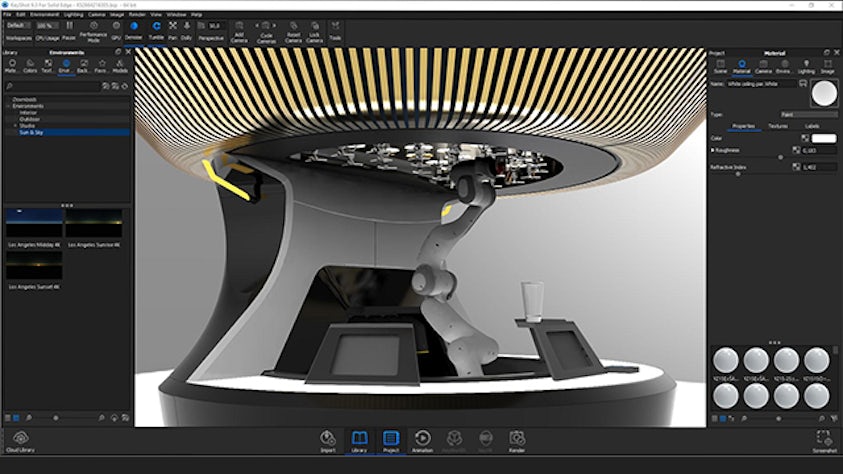Open the Lighting menu

click(x=74, y=15)
